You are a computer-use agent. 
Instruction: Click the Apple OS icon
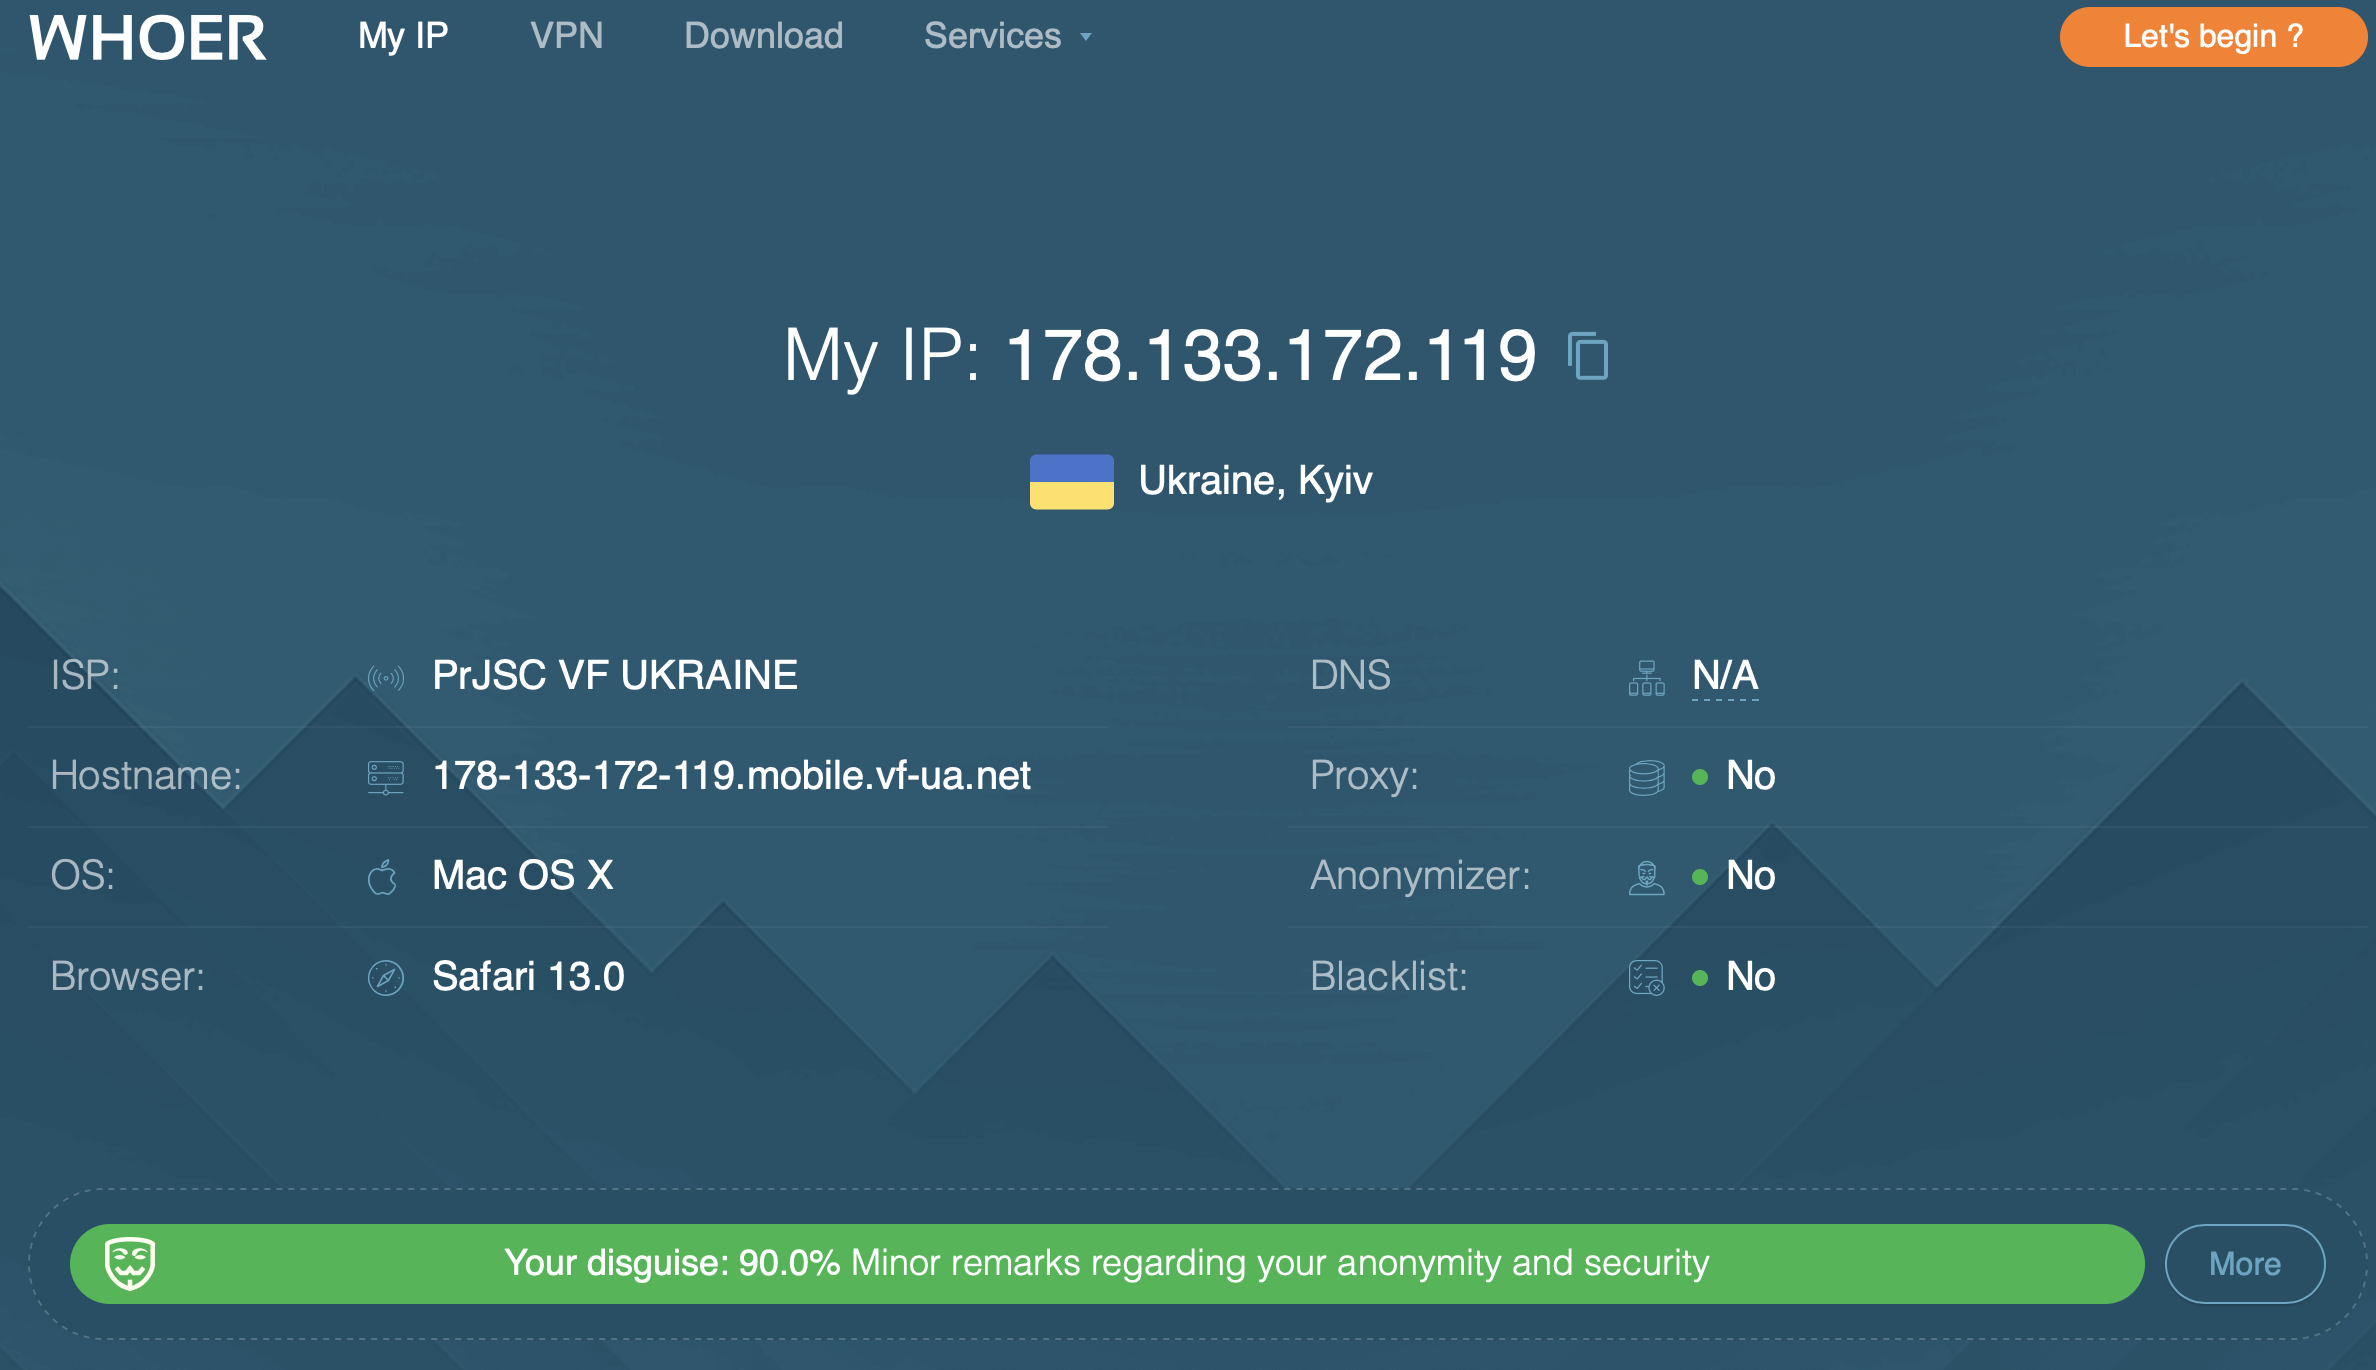tap(383, 877)
